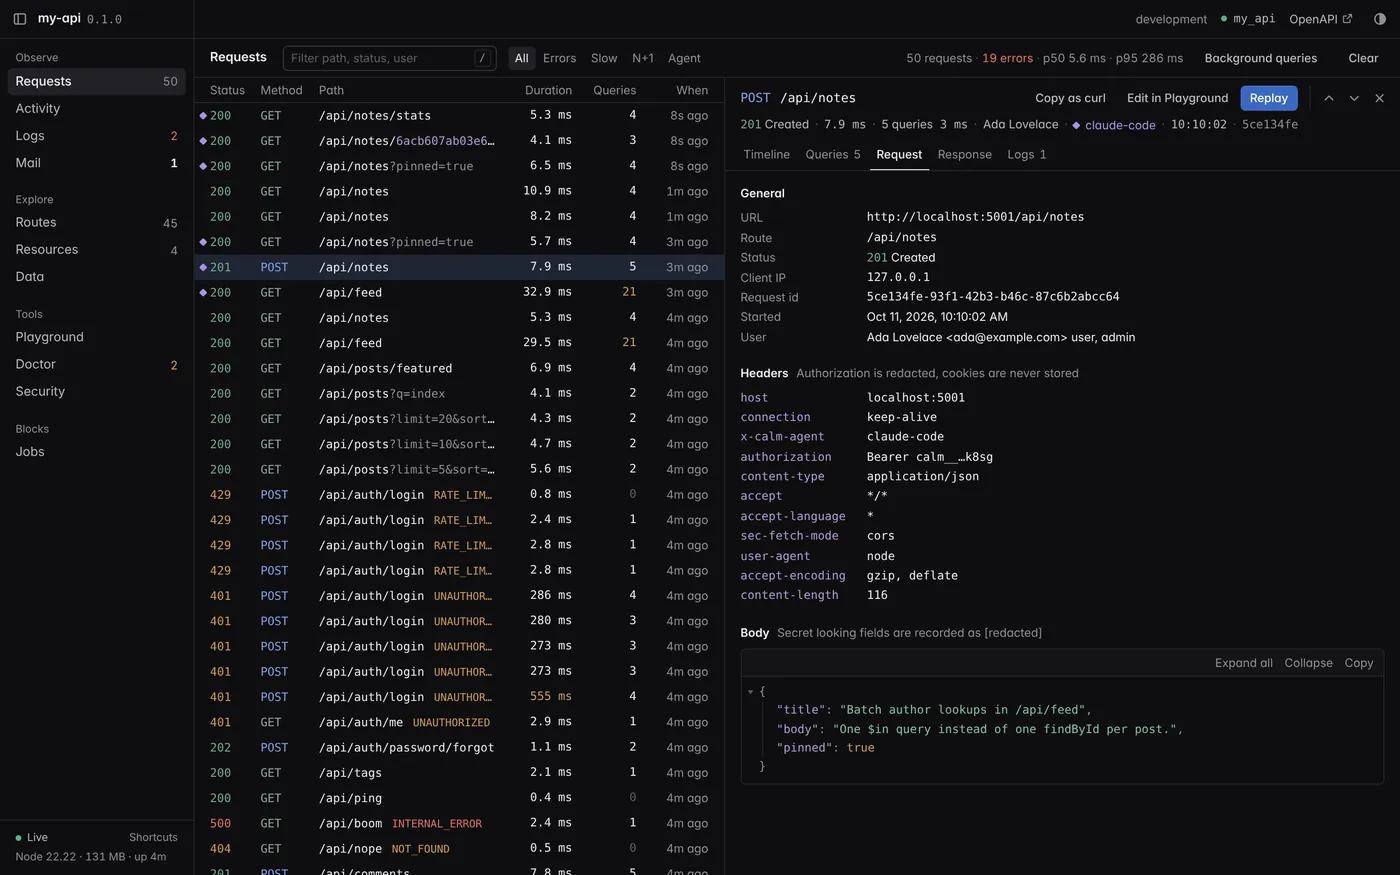Click the Bearer calm authorization value

click(930, 457)
